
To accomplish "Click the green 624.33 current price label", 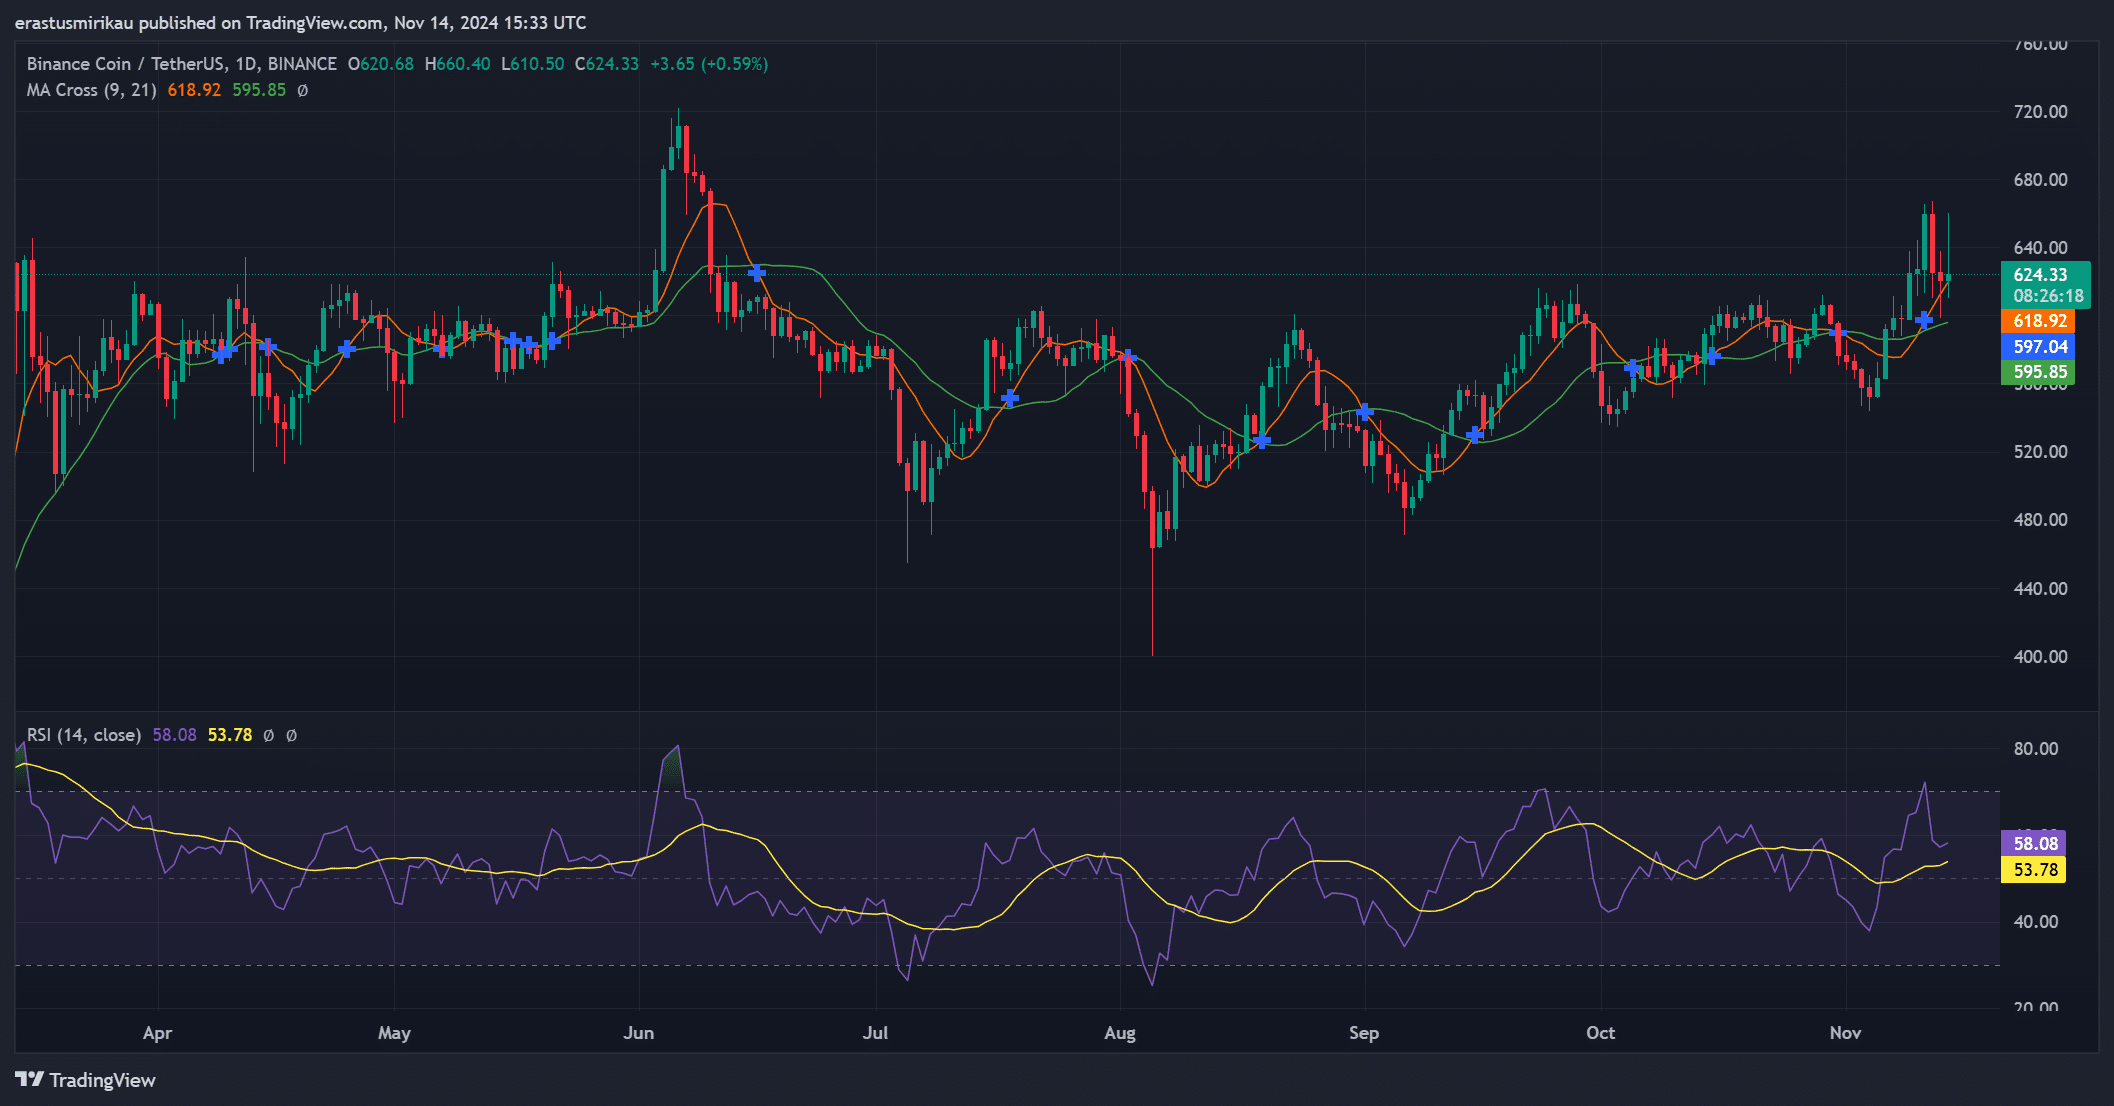I will point(2040,275).
